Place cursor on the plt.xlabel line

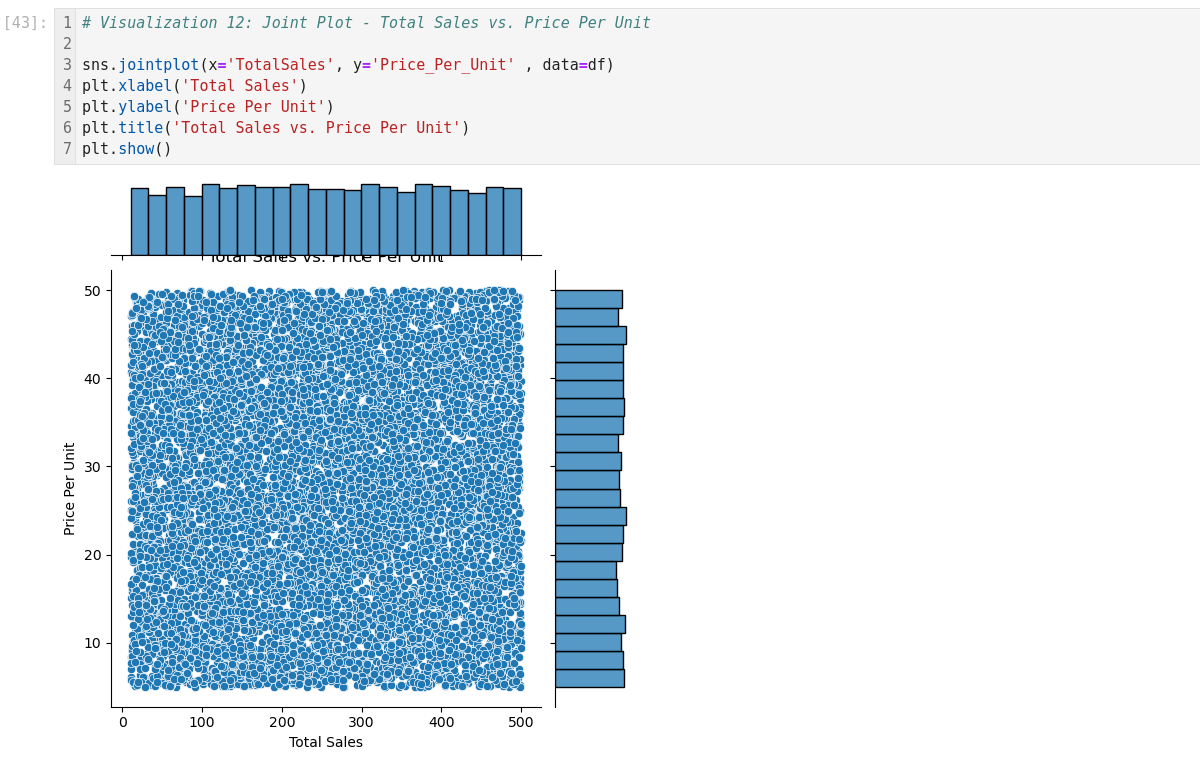[x=194, y=86]
